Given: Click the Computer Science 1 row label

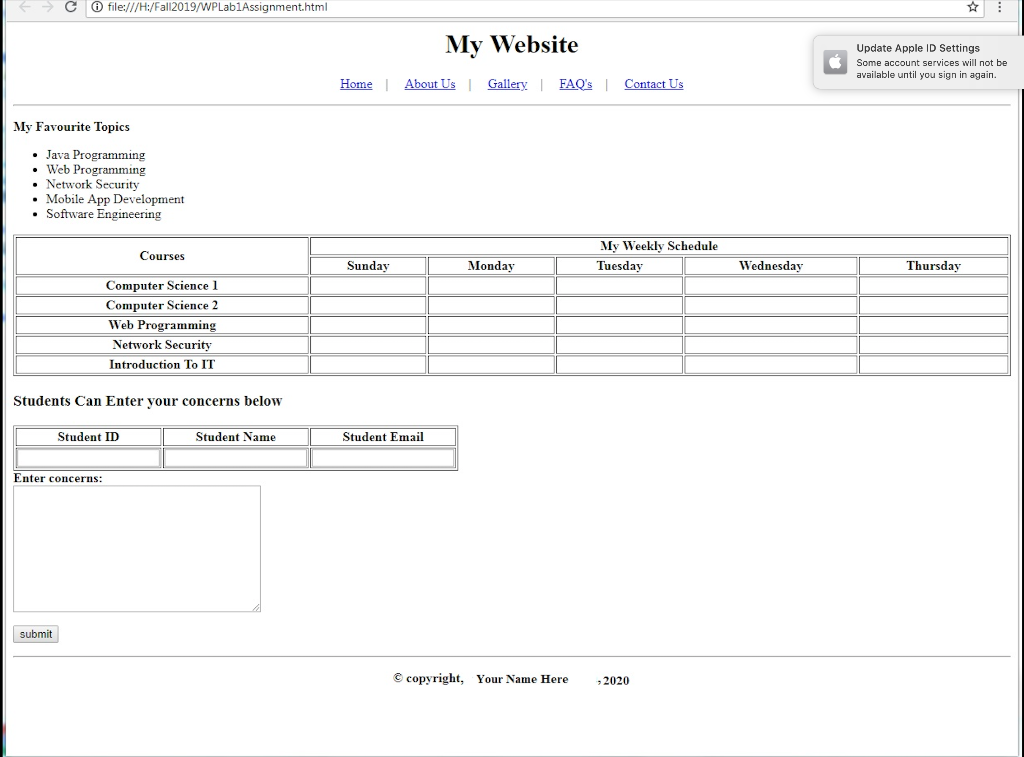Looking at the screenshot, I should click(162, 285).
